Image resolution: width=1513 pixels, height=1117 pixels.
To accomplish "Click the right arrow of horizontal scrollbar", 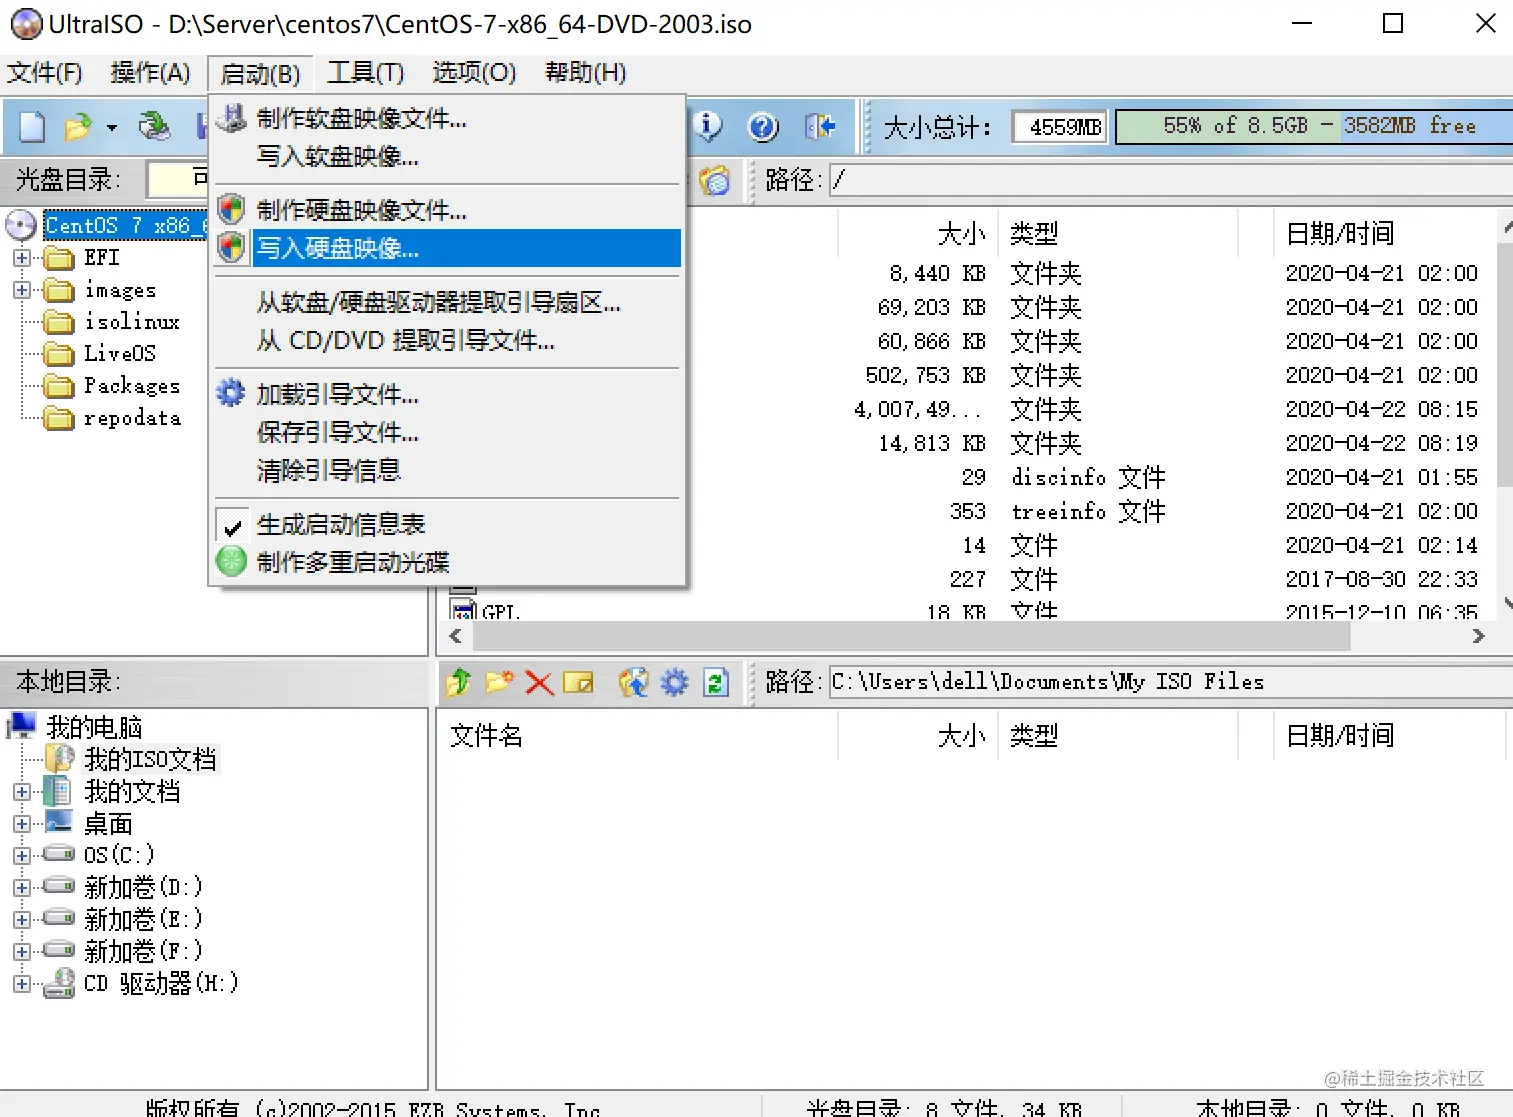I will (1479, 637).
